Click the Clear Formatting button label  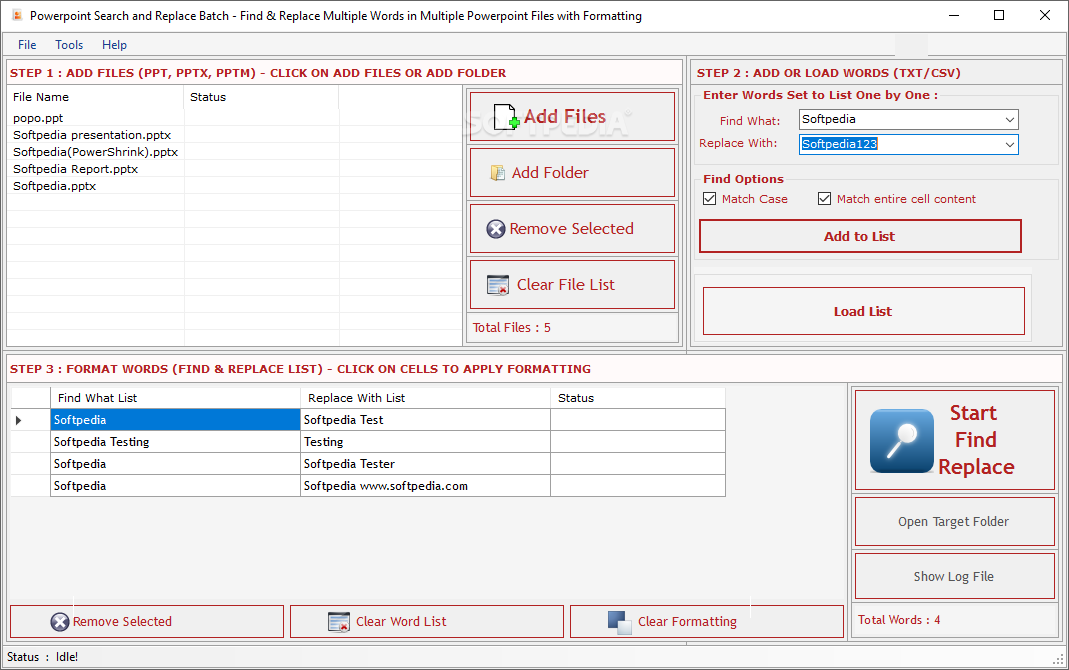coord(687,622)
